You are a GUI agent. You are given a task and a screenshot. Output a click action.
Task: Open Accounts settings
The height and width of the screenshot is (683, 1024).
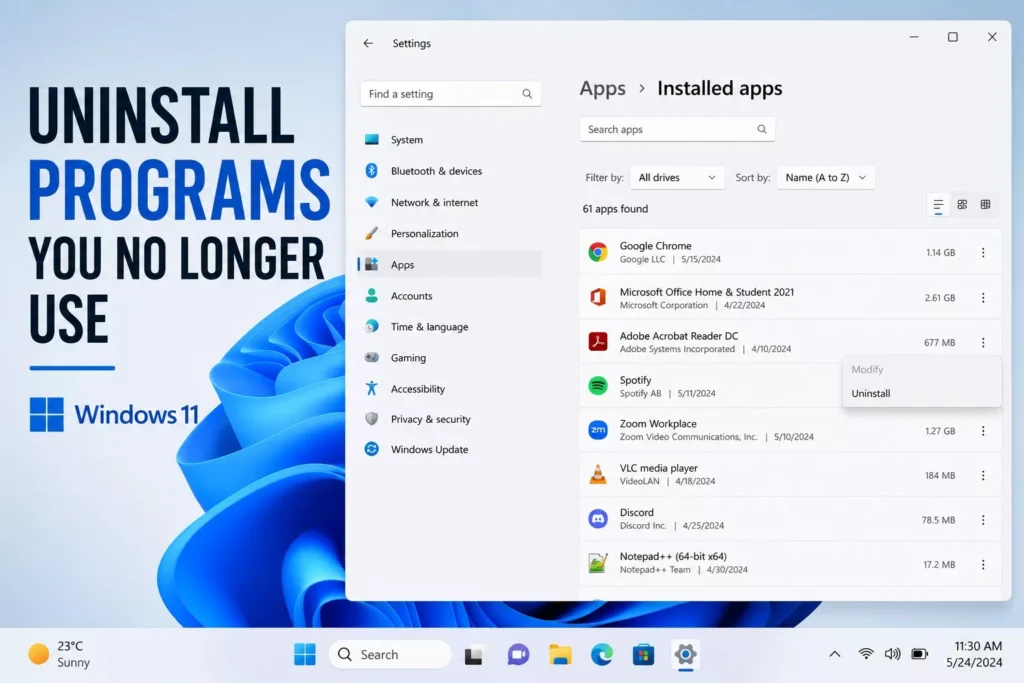click(450, 296)
